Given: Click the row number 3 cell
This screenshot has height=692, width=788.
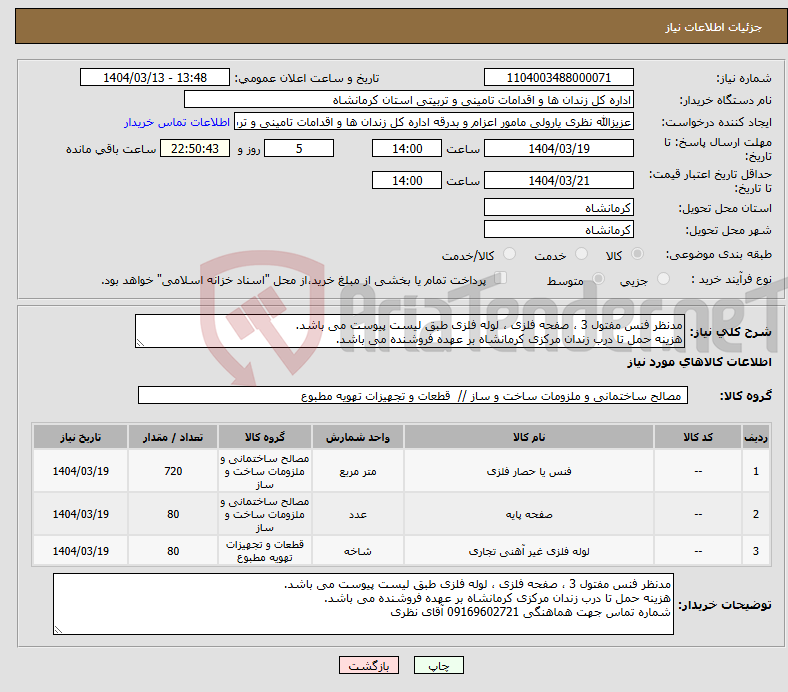Looking at the screenshot, I should click(755, 551).
